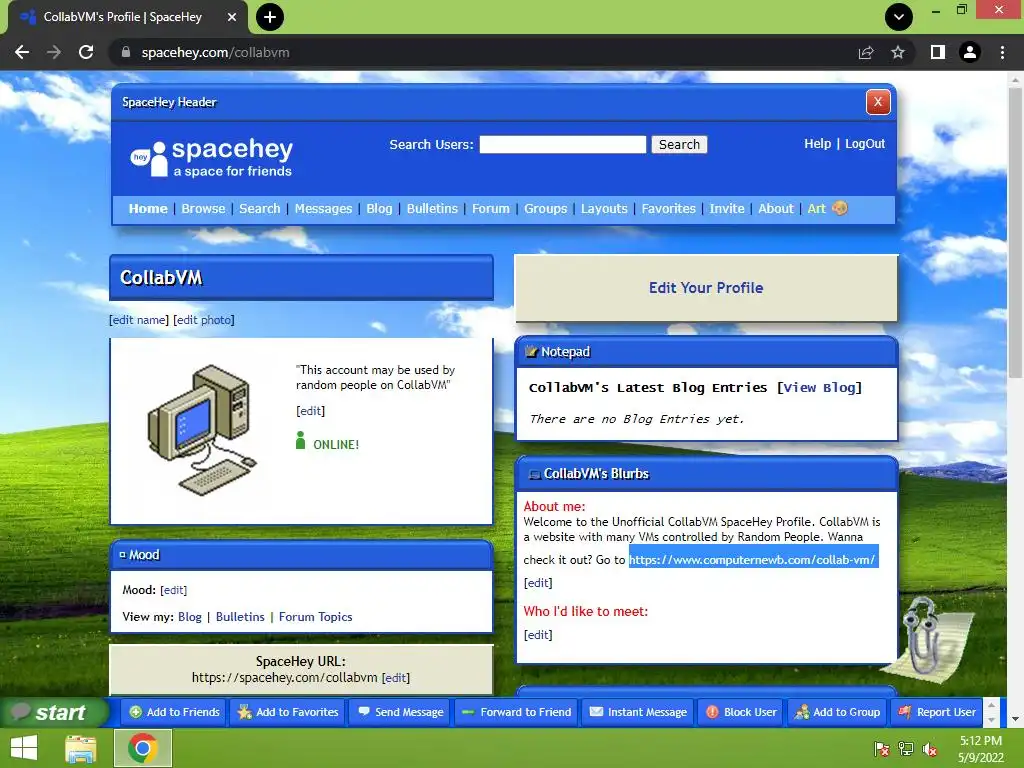Click the LogOut link
The width and height of the screenshot is (1024, 768).
865,144
